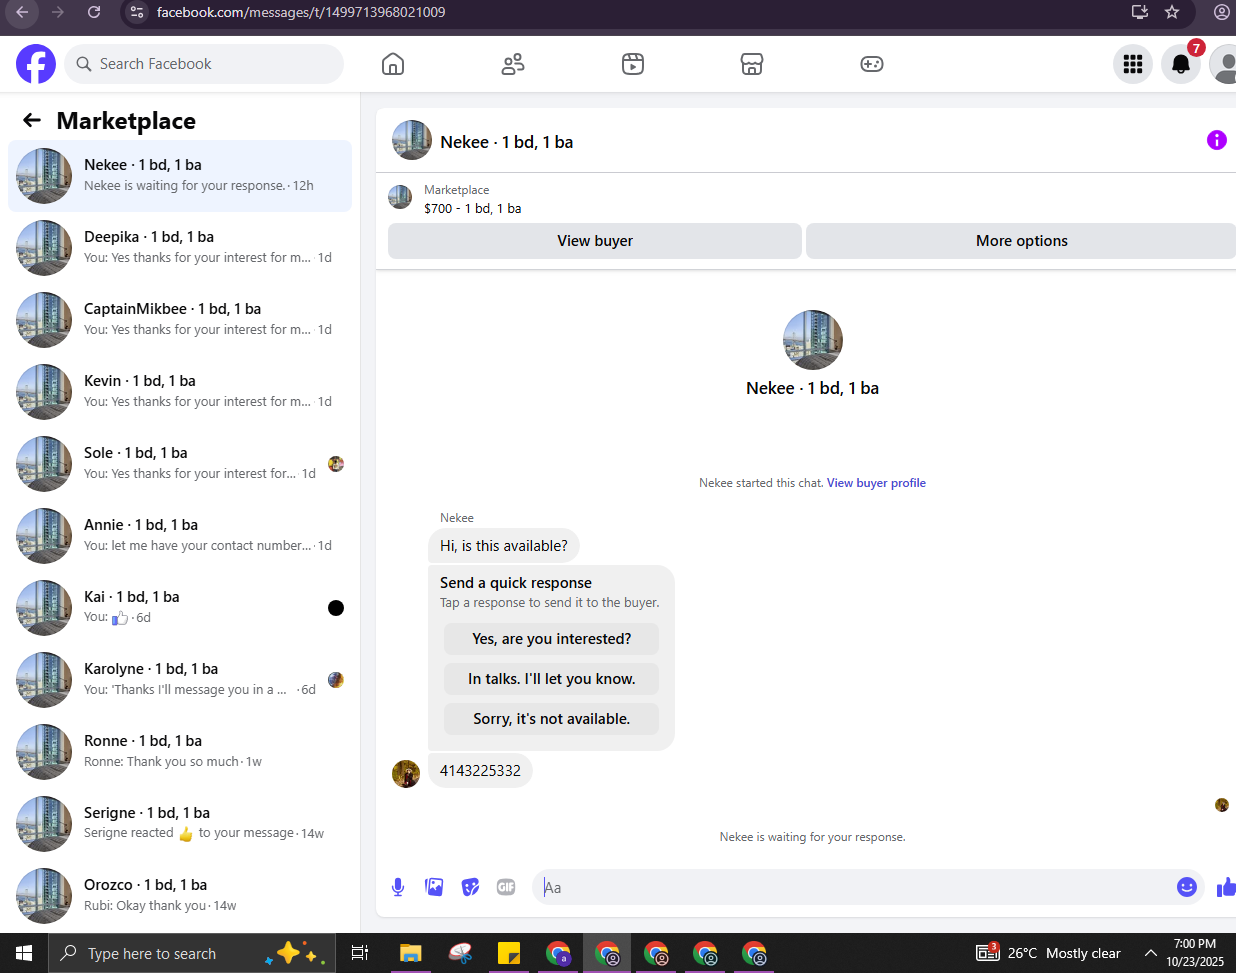Open File Explorer from the taskbar
This screenshot has height=973, width=1236.
(x=410, y=953)
